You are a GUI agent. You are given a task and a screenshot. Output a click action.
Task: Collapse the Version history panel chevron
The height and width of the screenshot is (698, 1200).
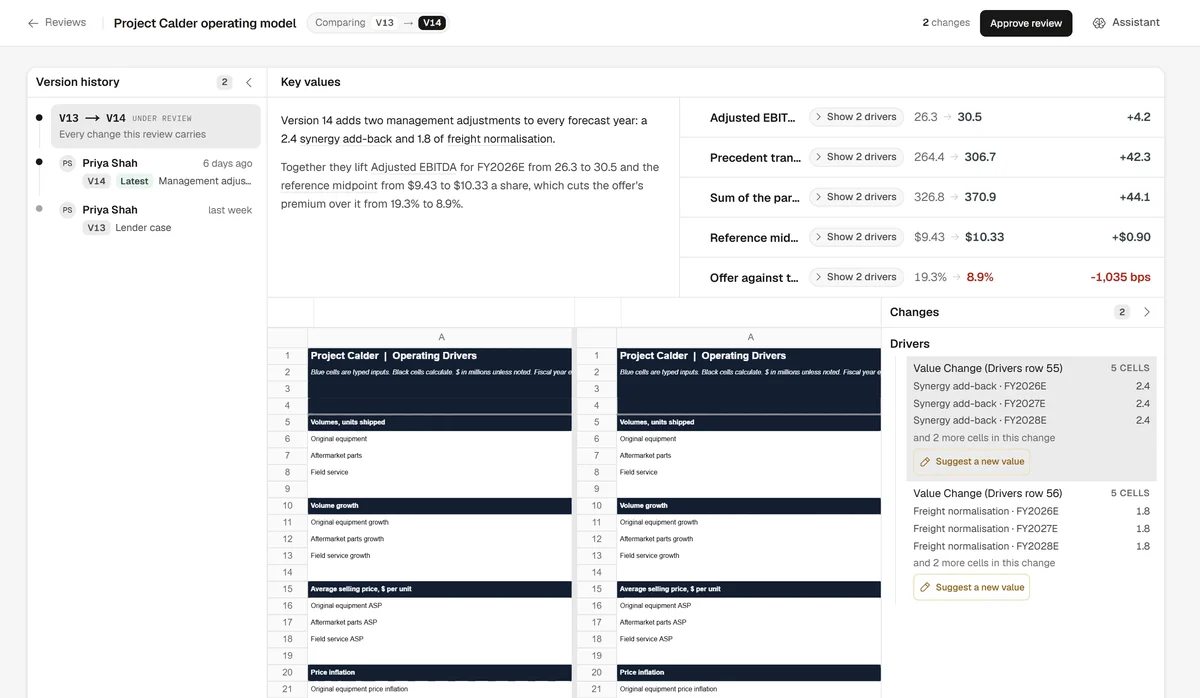[249, 82]
